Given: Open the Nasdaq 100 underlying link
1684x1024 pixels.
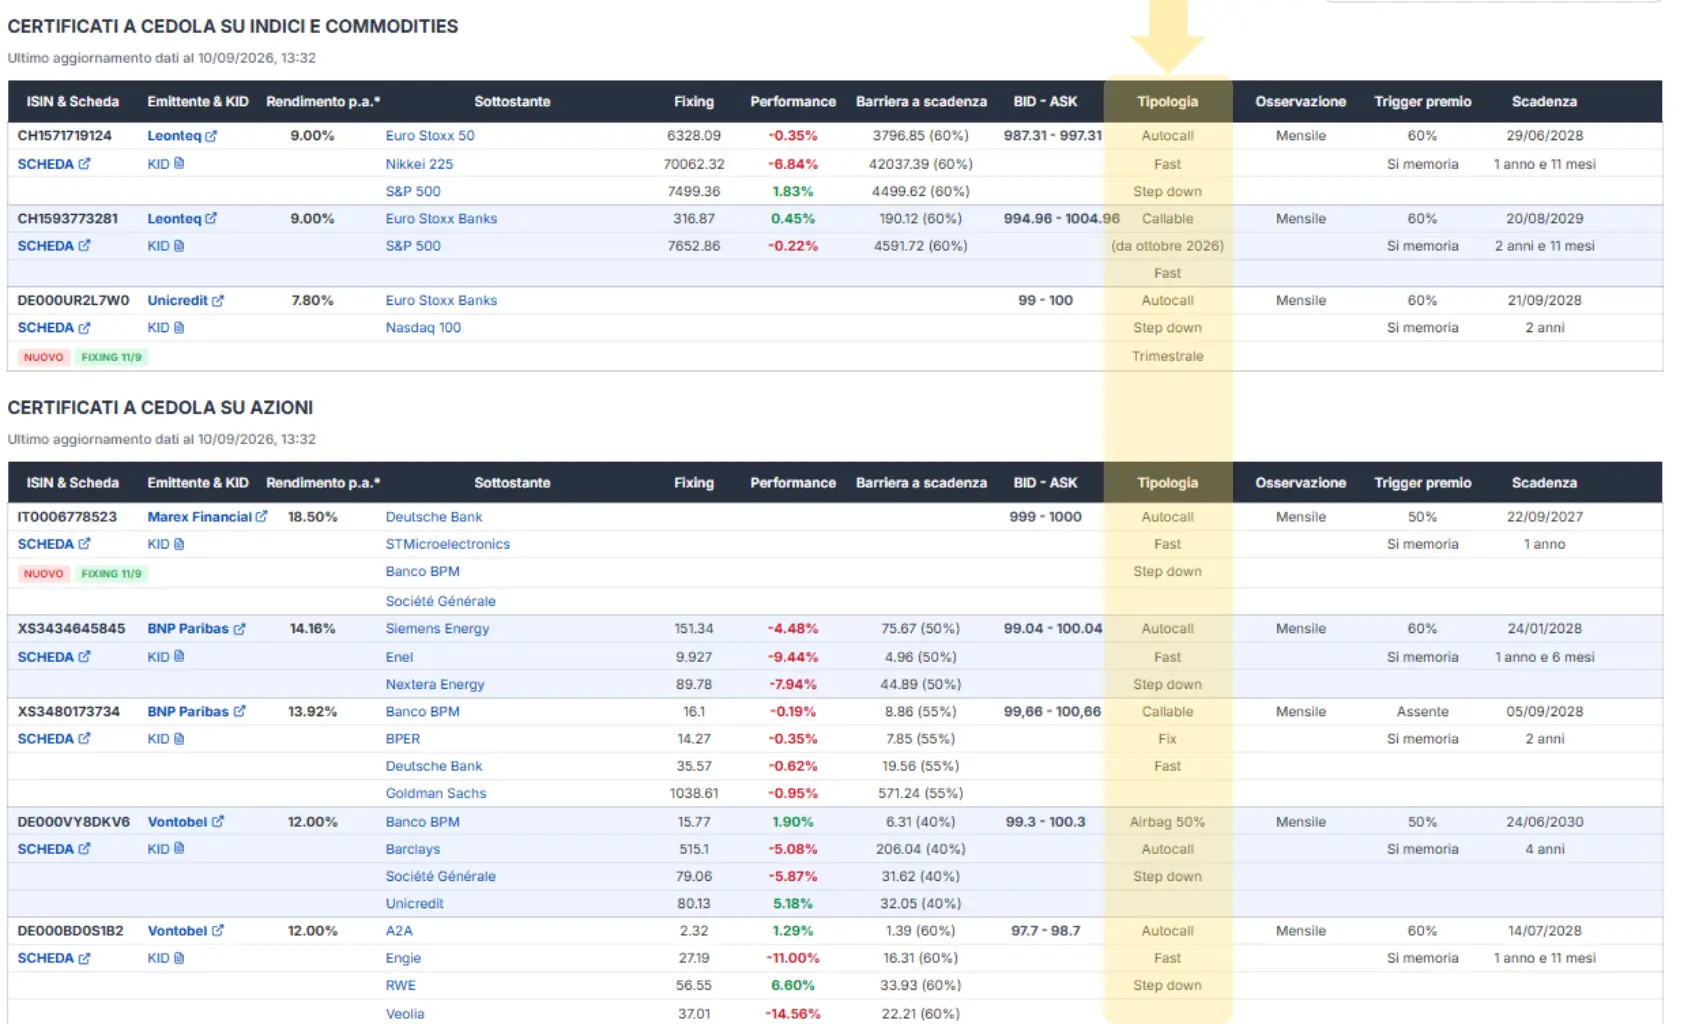Looking at the screenshot, I should coord(423,328).
